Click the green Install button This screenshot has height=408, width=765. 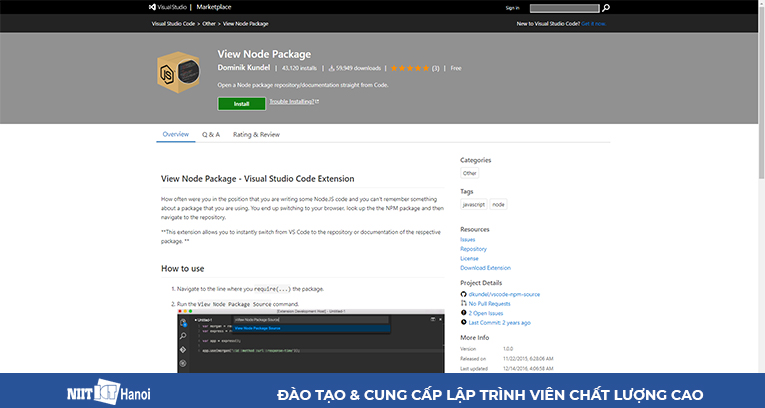tap(242, 104)
